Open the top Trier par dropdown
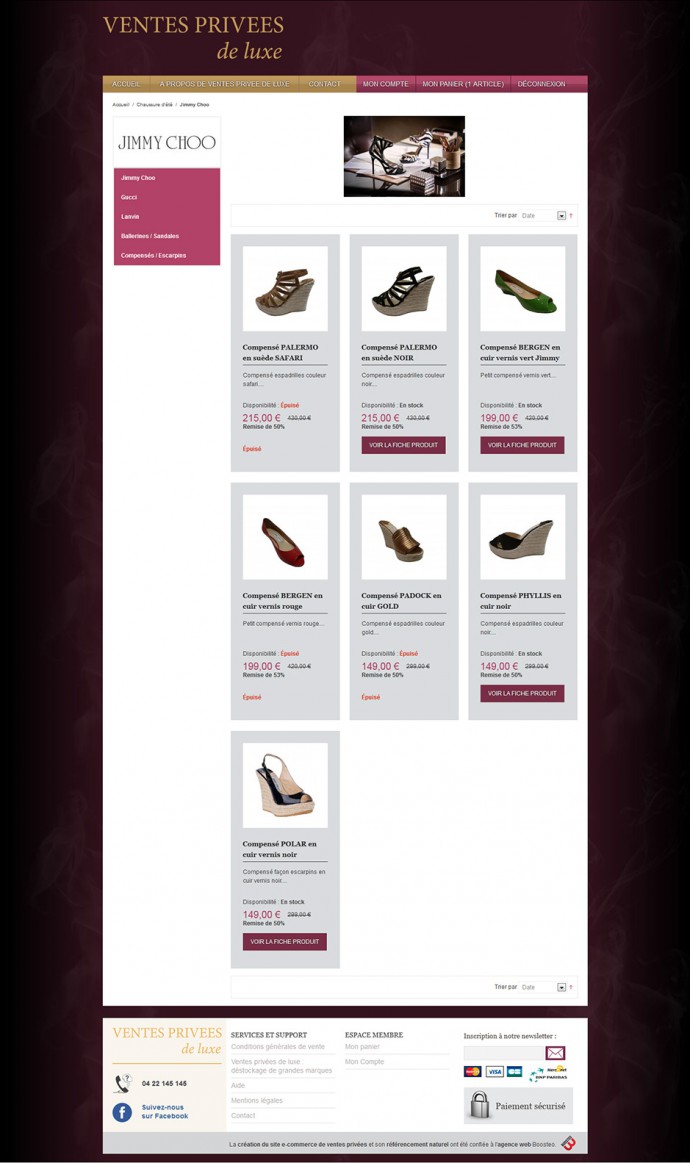The image size is (690, 1163). point(542,216)
